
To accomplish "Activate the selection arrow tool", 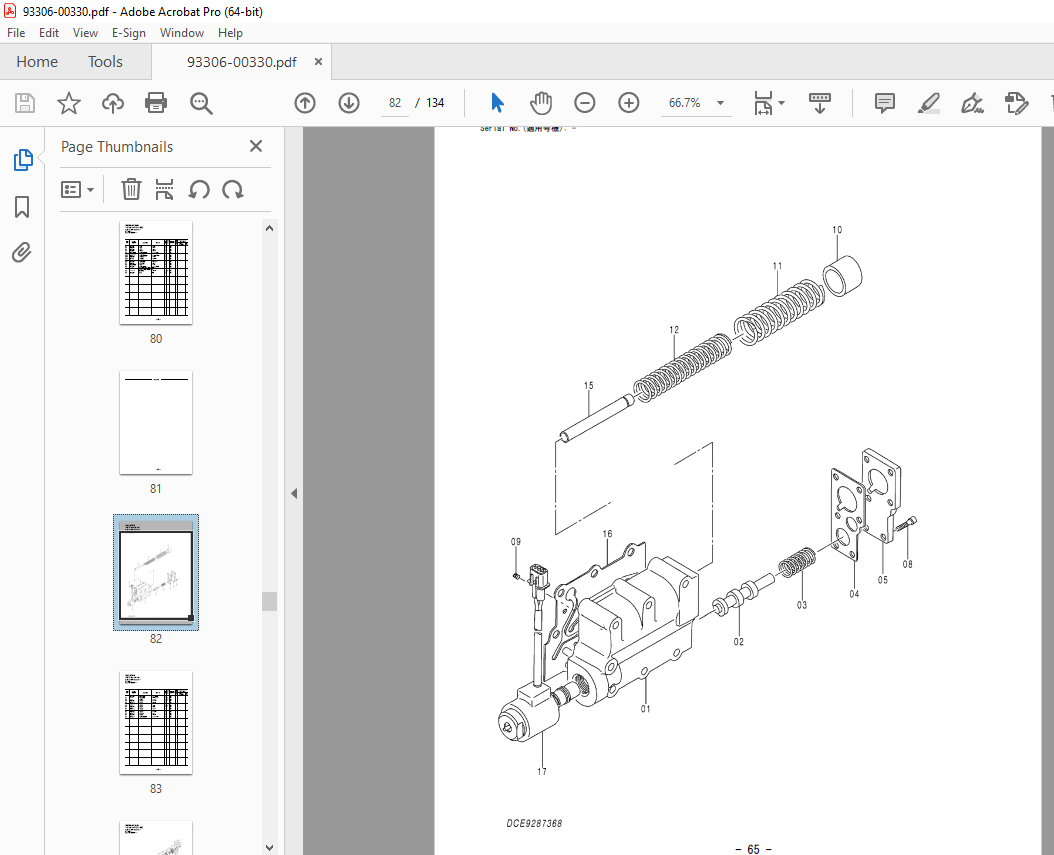I will pyautogui.click(x=497, y=103).
